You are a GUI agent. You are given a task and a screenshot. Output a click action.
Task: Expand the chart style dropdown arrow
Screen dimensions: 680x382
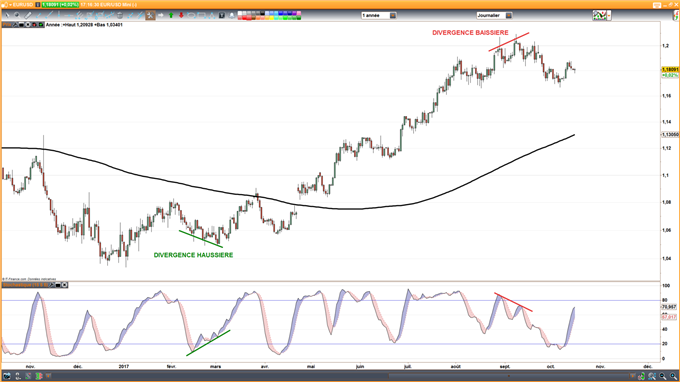click(609, 15)
